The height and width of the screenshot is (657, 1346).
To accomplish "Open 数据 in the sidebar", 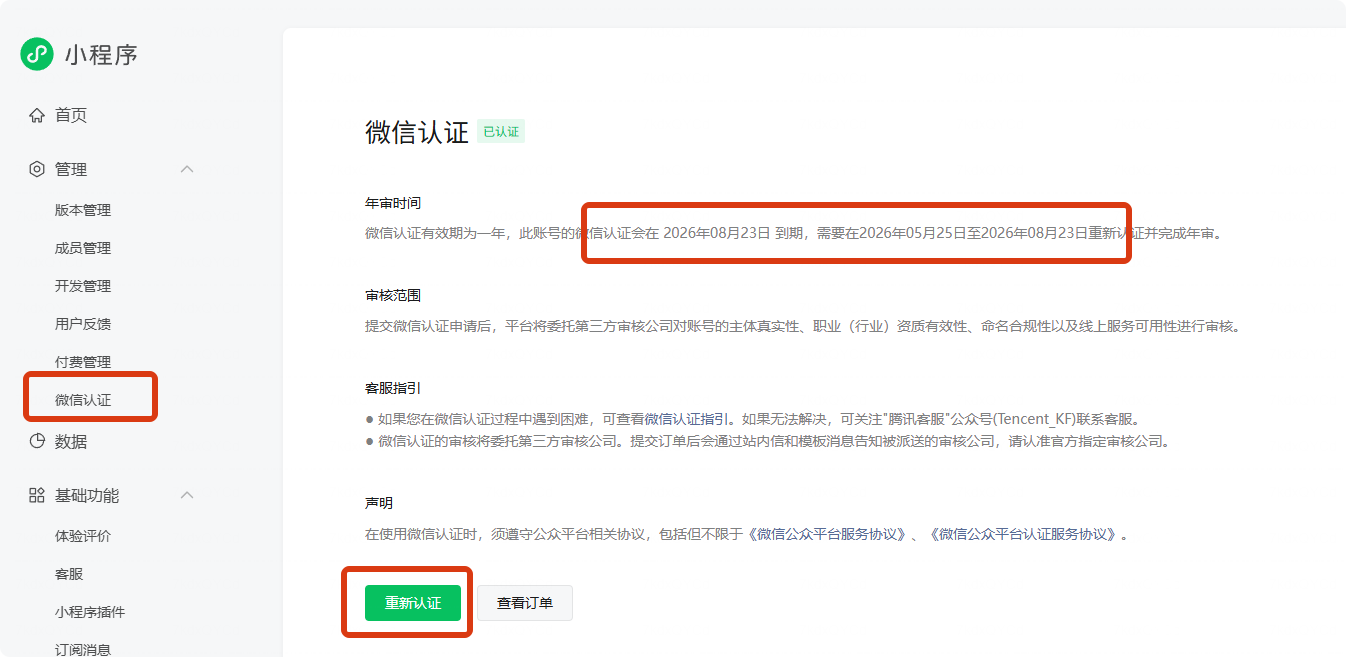I will click(71, 441).
